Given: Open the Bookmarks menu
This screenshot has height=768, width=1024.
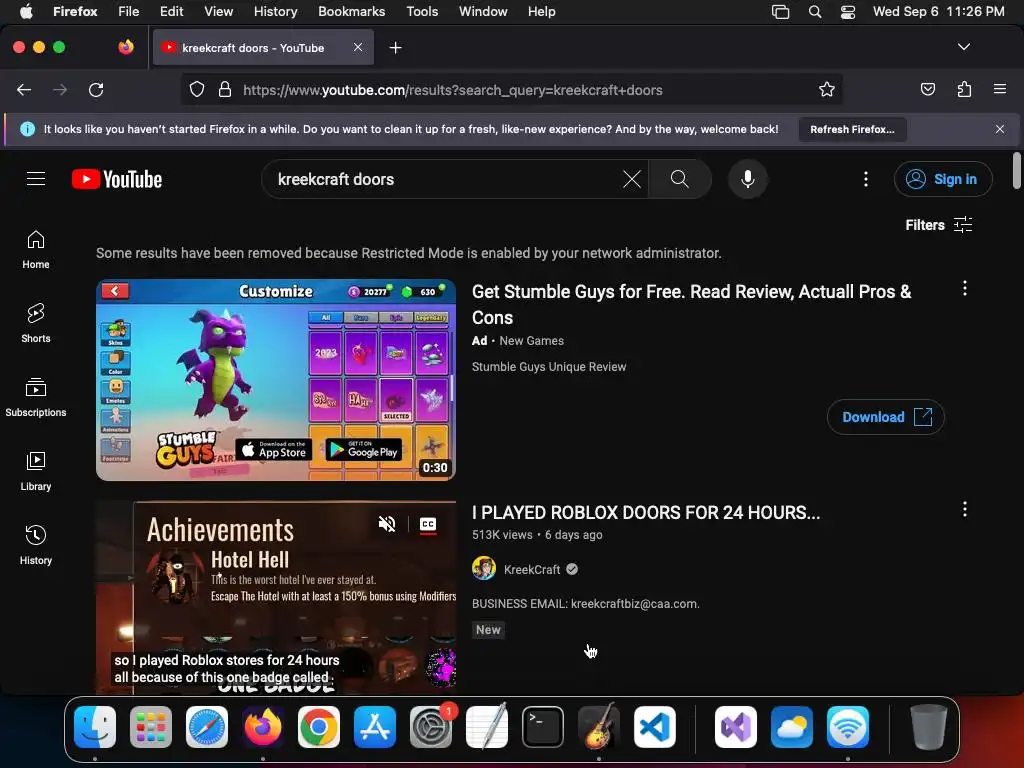Looking at the screenshot, I should click(351, 12).
